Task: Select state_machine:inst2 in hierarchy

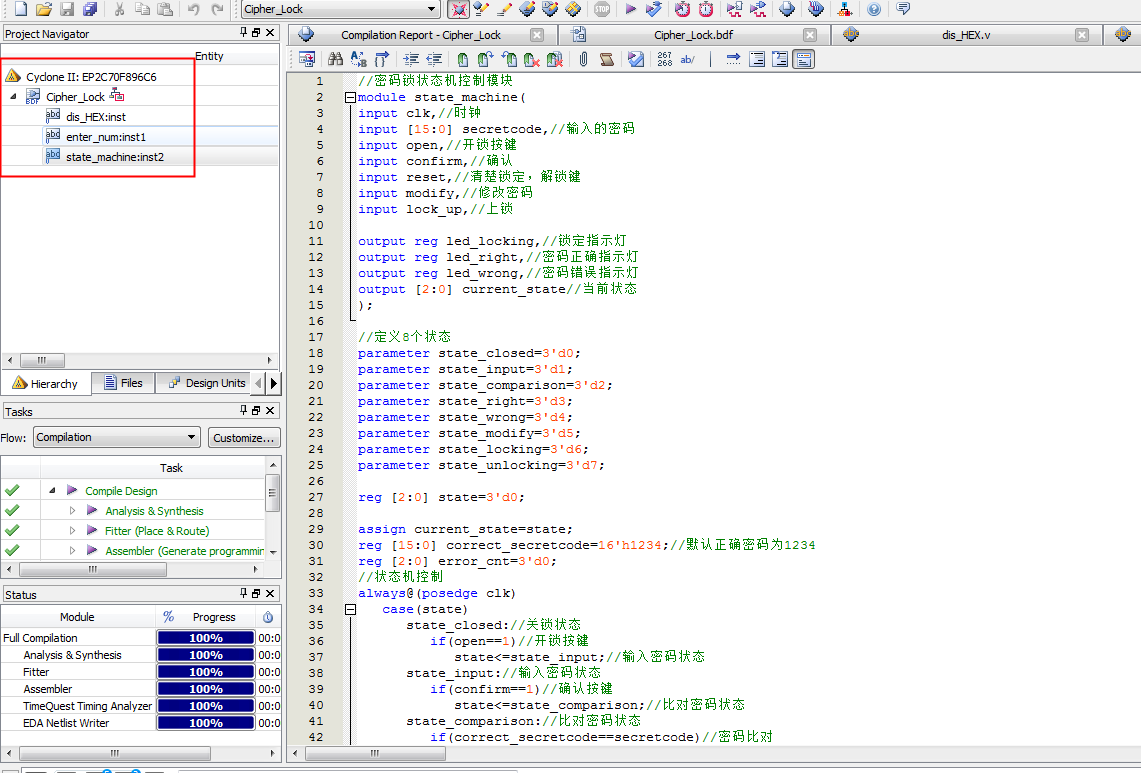Action: (x=114, y=157)
